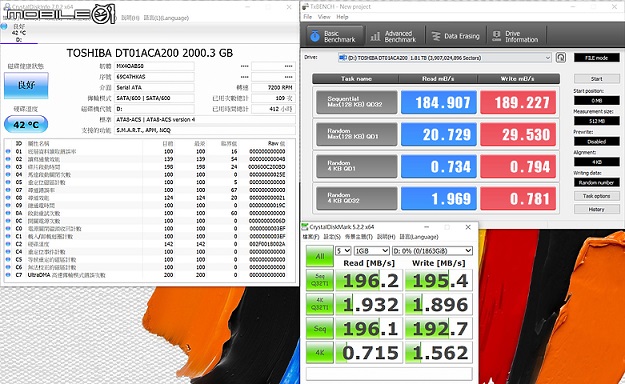Click the 196.2 read result

[369, 280]
